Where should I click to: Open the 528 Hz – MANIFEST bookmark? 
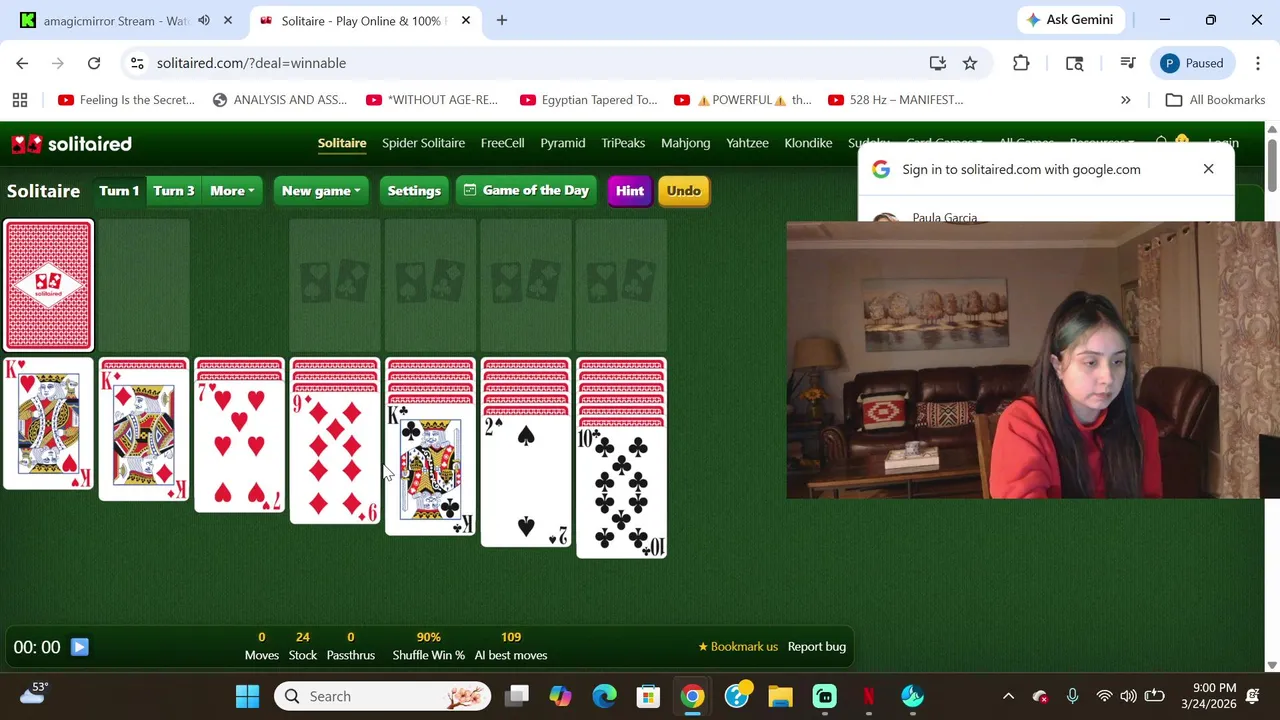[896, 100]
